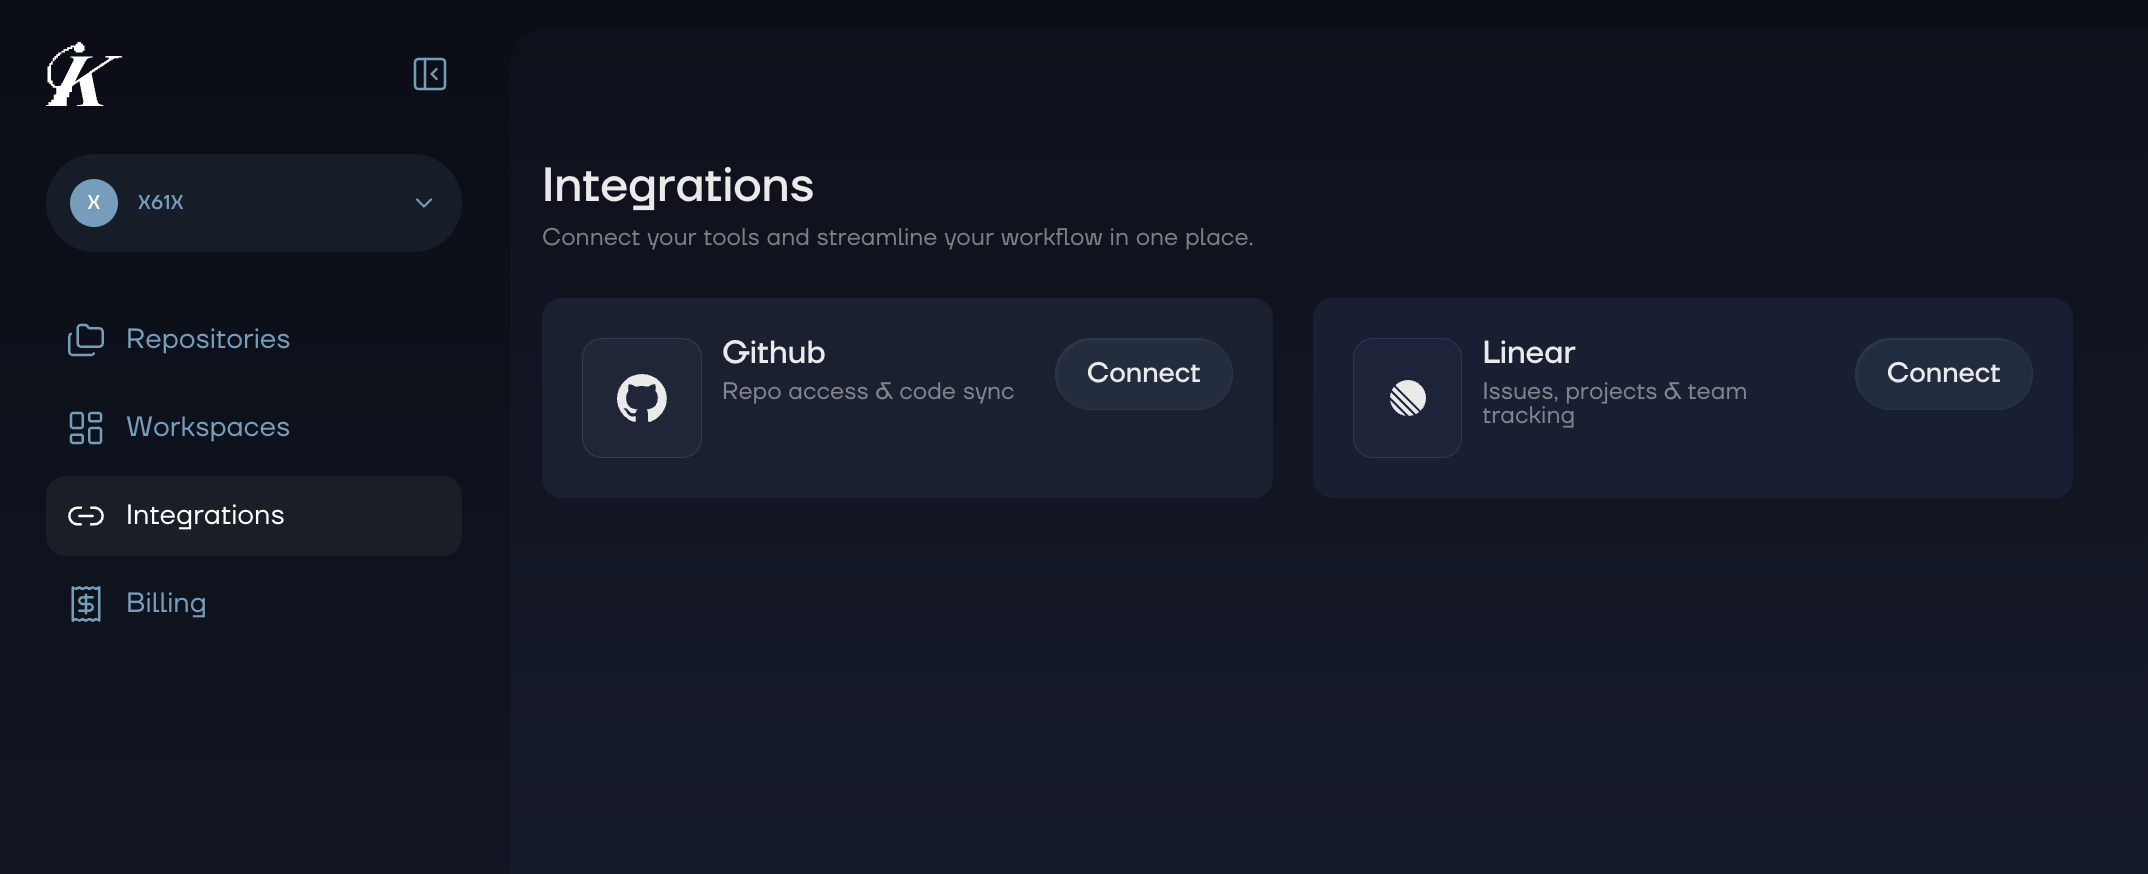Image resolution: width=2148 pixels, height=874 pixels.
Task: Open the X61X account selector
Action: 253,203
